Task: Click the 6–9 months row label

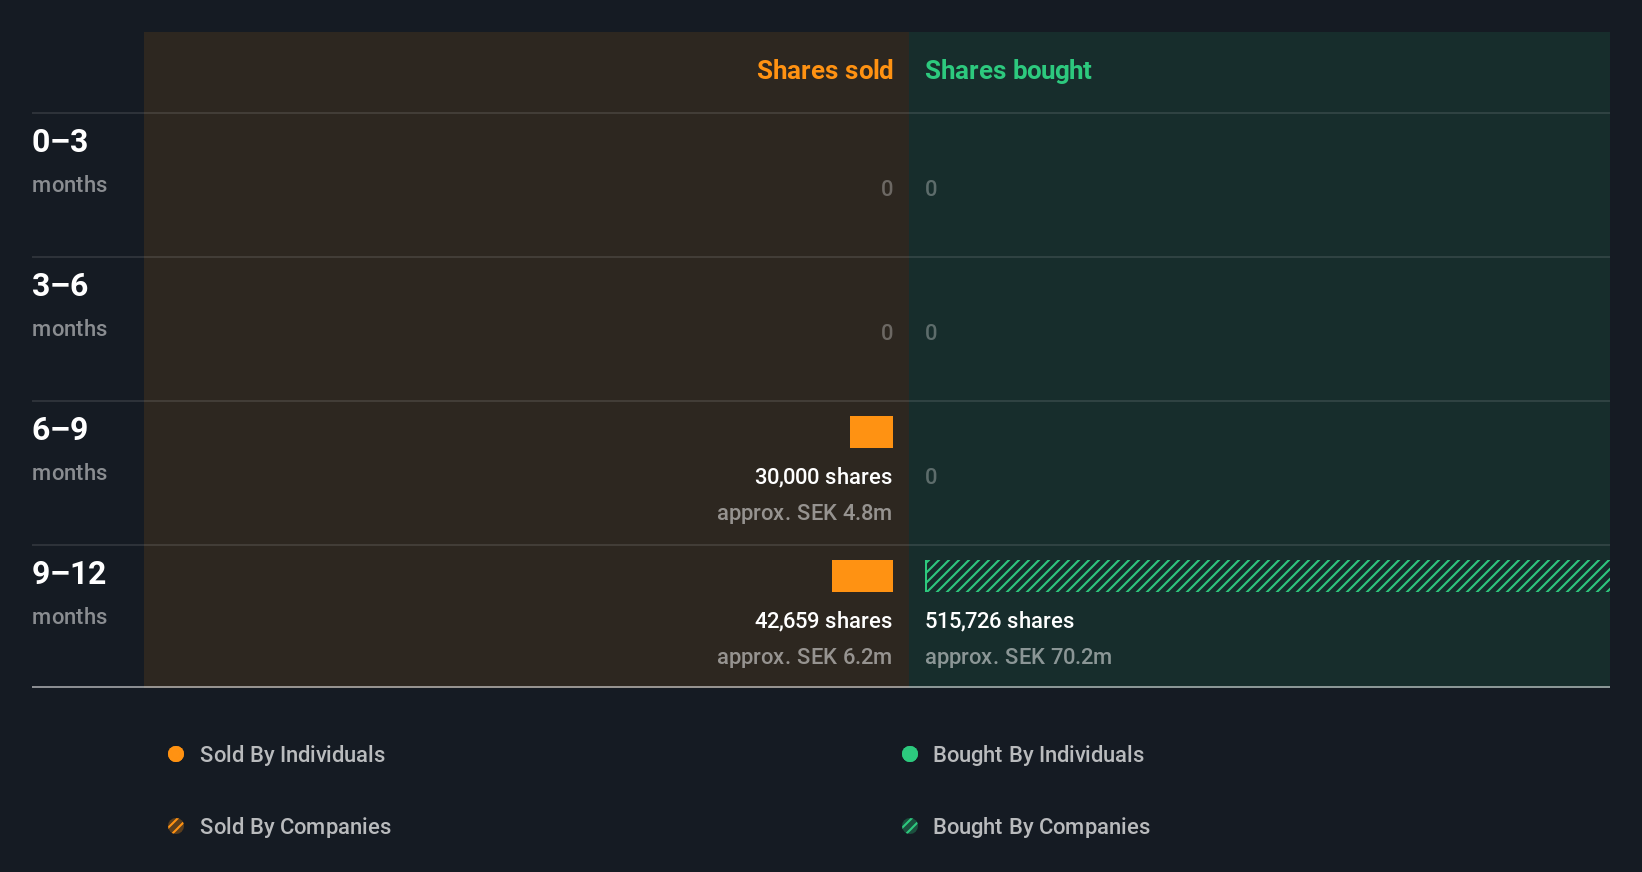Action: tap(69, 449)
